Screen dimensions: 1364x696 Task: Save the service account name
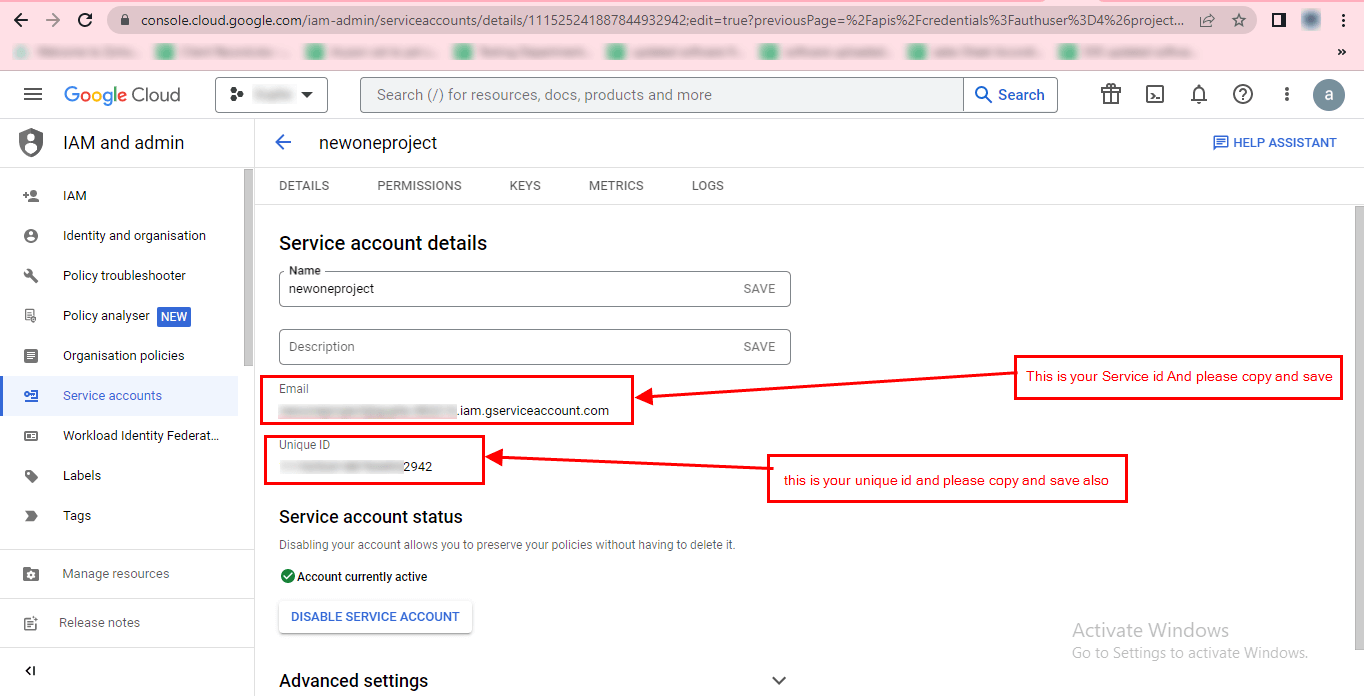click(759, 289)
